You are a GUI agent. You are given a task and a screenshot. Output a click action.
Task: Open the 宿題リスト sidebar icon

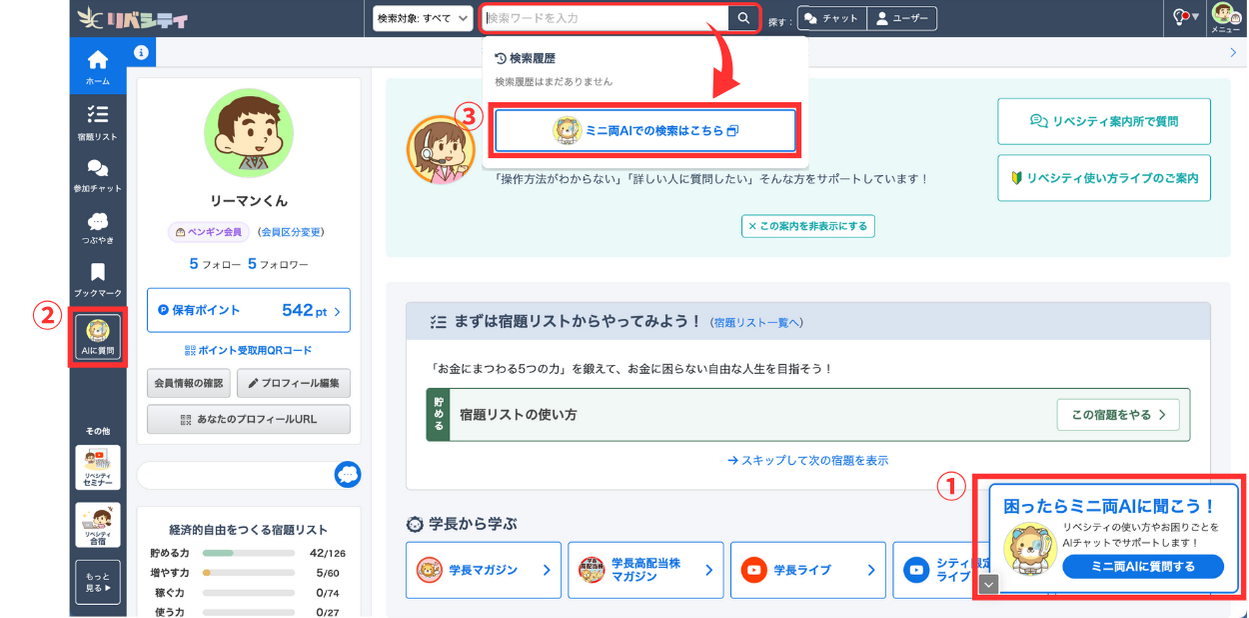(x=97, y=120)
